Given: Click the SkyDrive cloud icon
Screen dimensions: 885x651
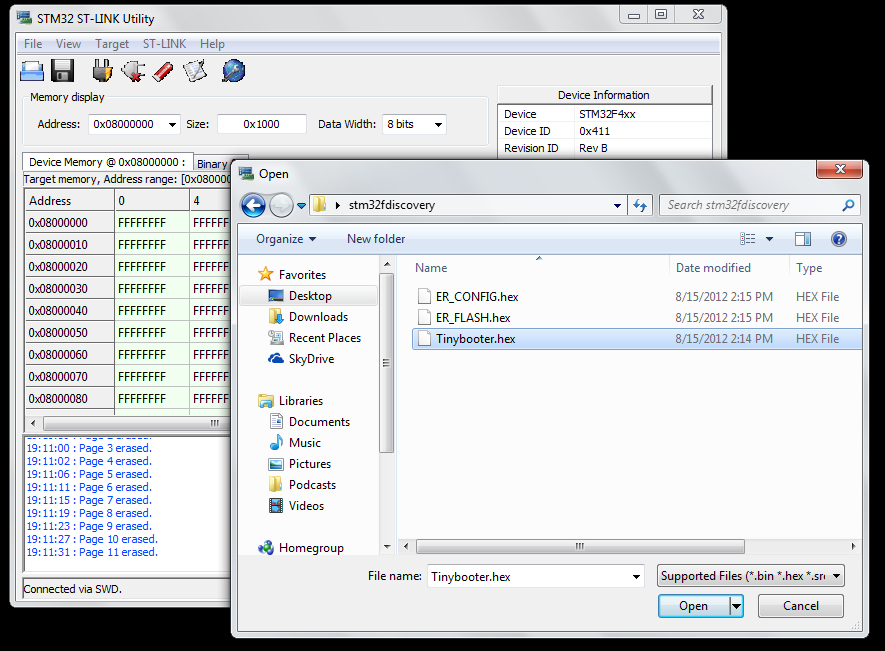Looking at the screenshot, I should [x=276, y=359].
